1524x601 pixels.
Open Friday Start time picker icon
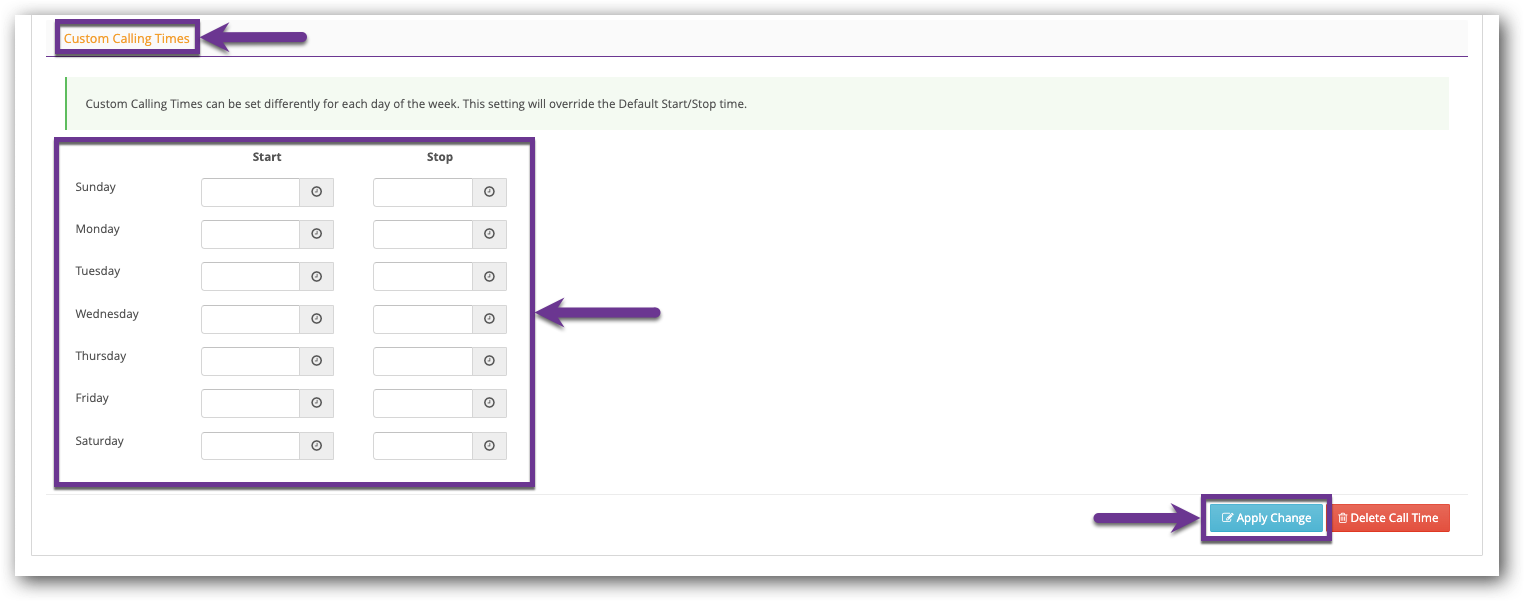point(317,403)
